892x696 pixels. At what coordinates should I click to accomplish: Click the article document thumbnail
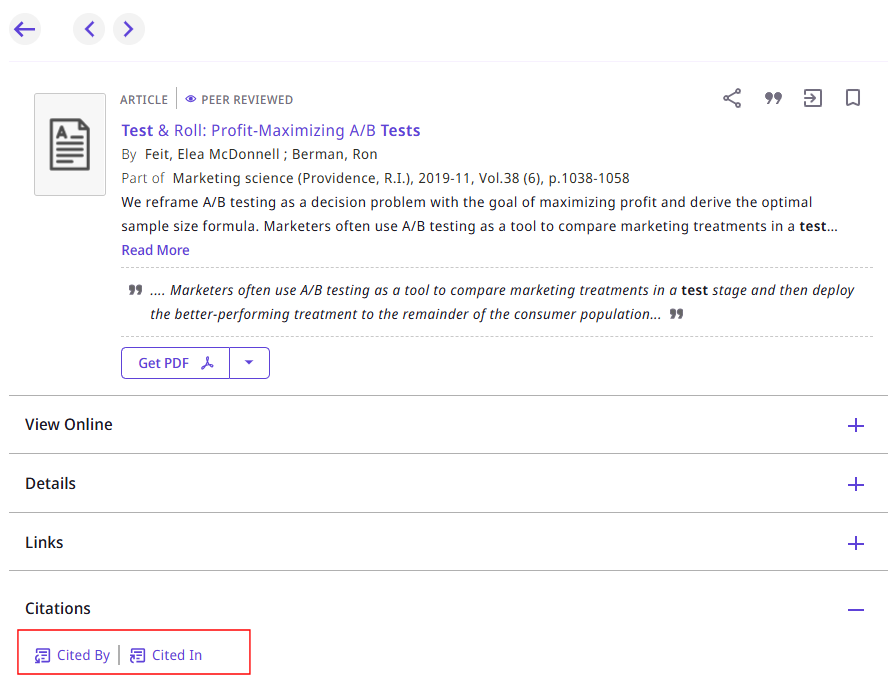pos(70,144)
